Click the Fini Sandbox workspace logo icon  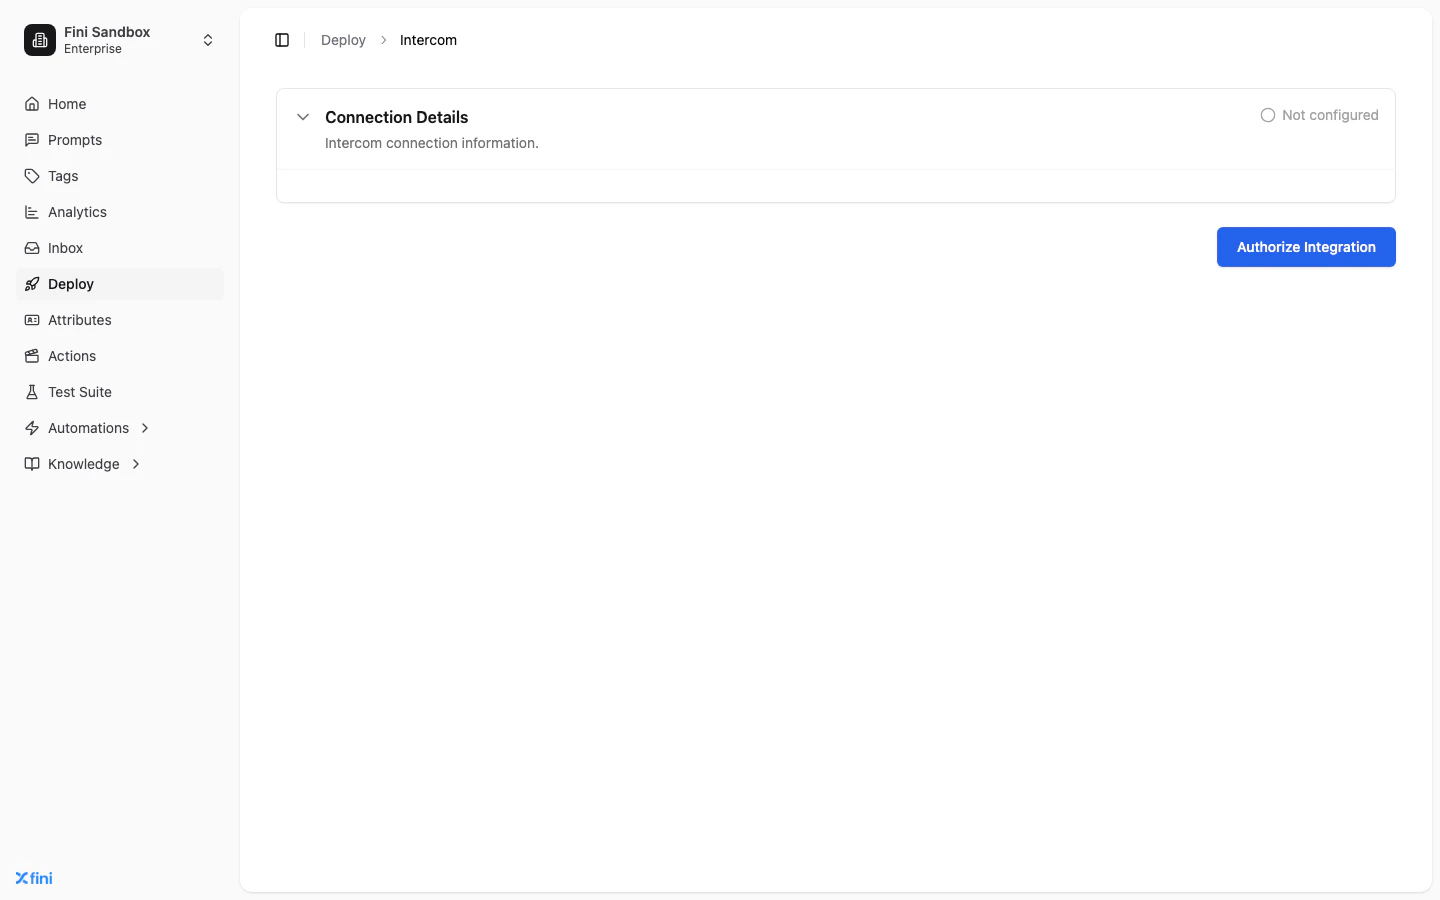[x=40, y=40]
